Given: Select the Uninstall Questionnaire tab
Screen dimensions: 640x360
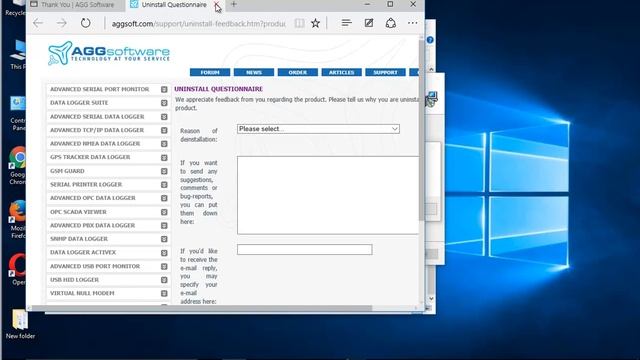Looking at the screenshot, I should tap(173, 5).
